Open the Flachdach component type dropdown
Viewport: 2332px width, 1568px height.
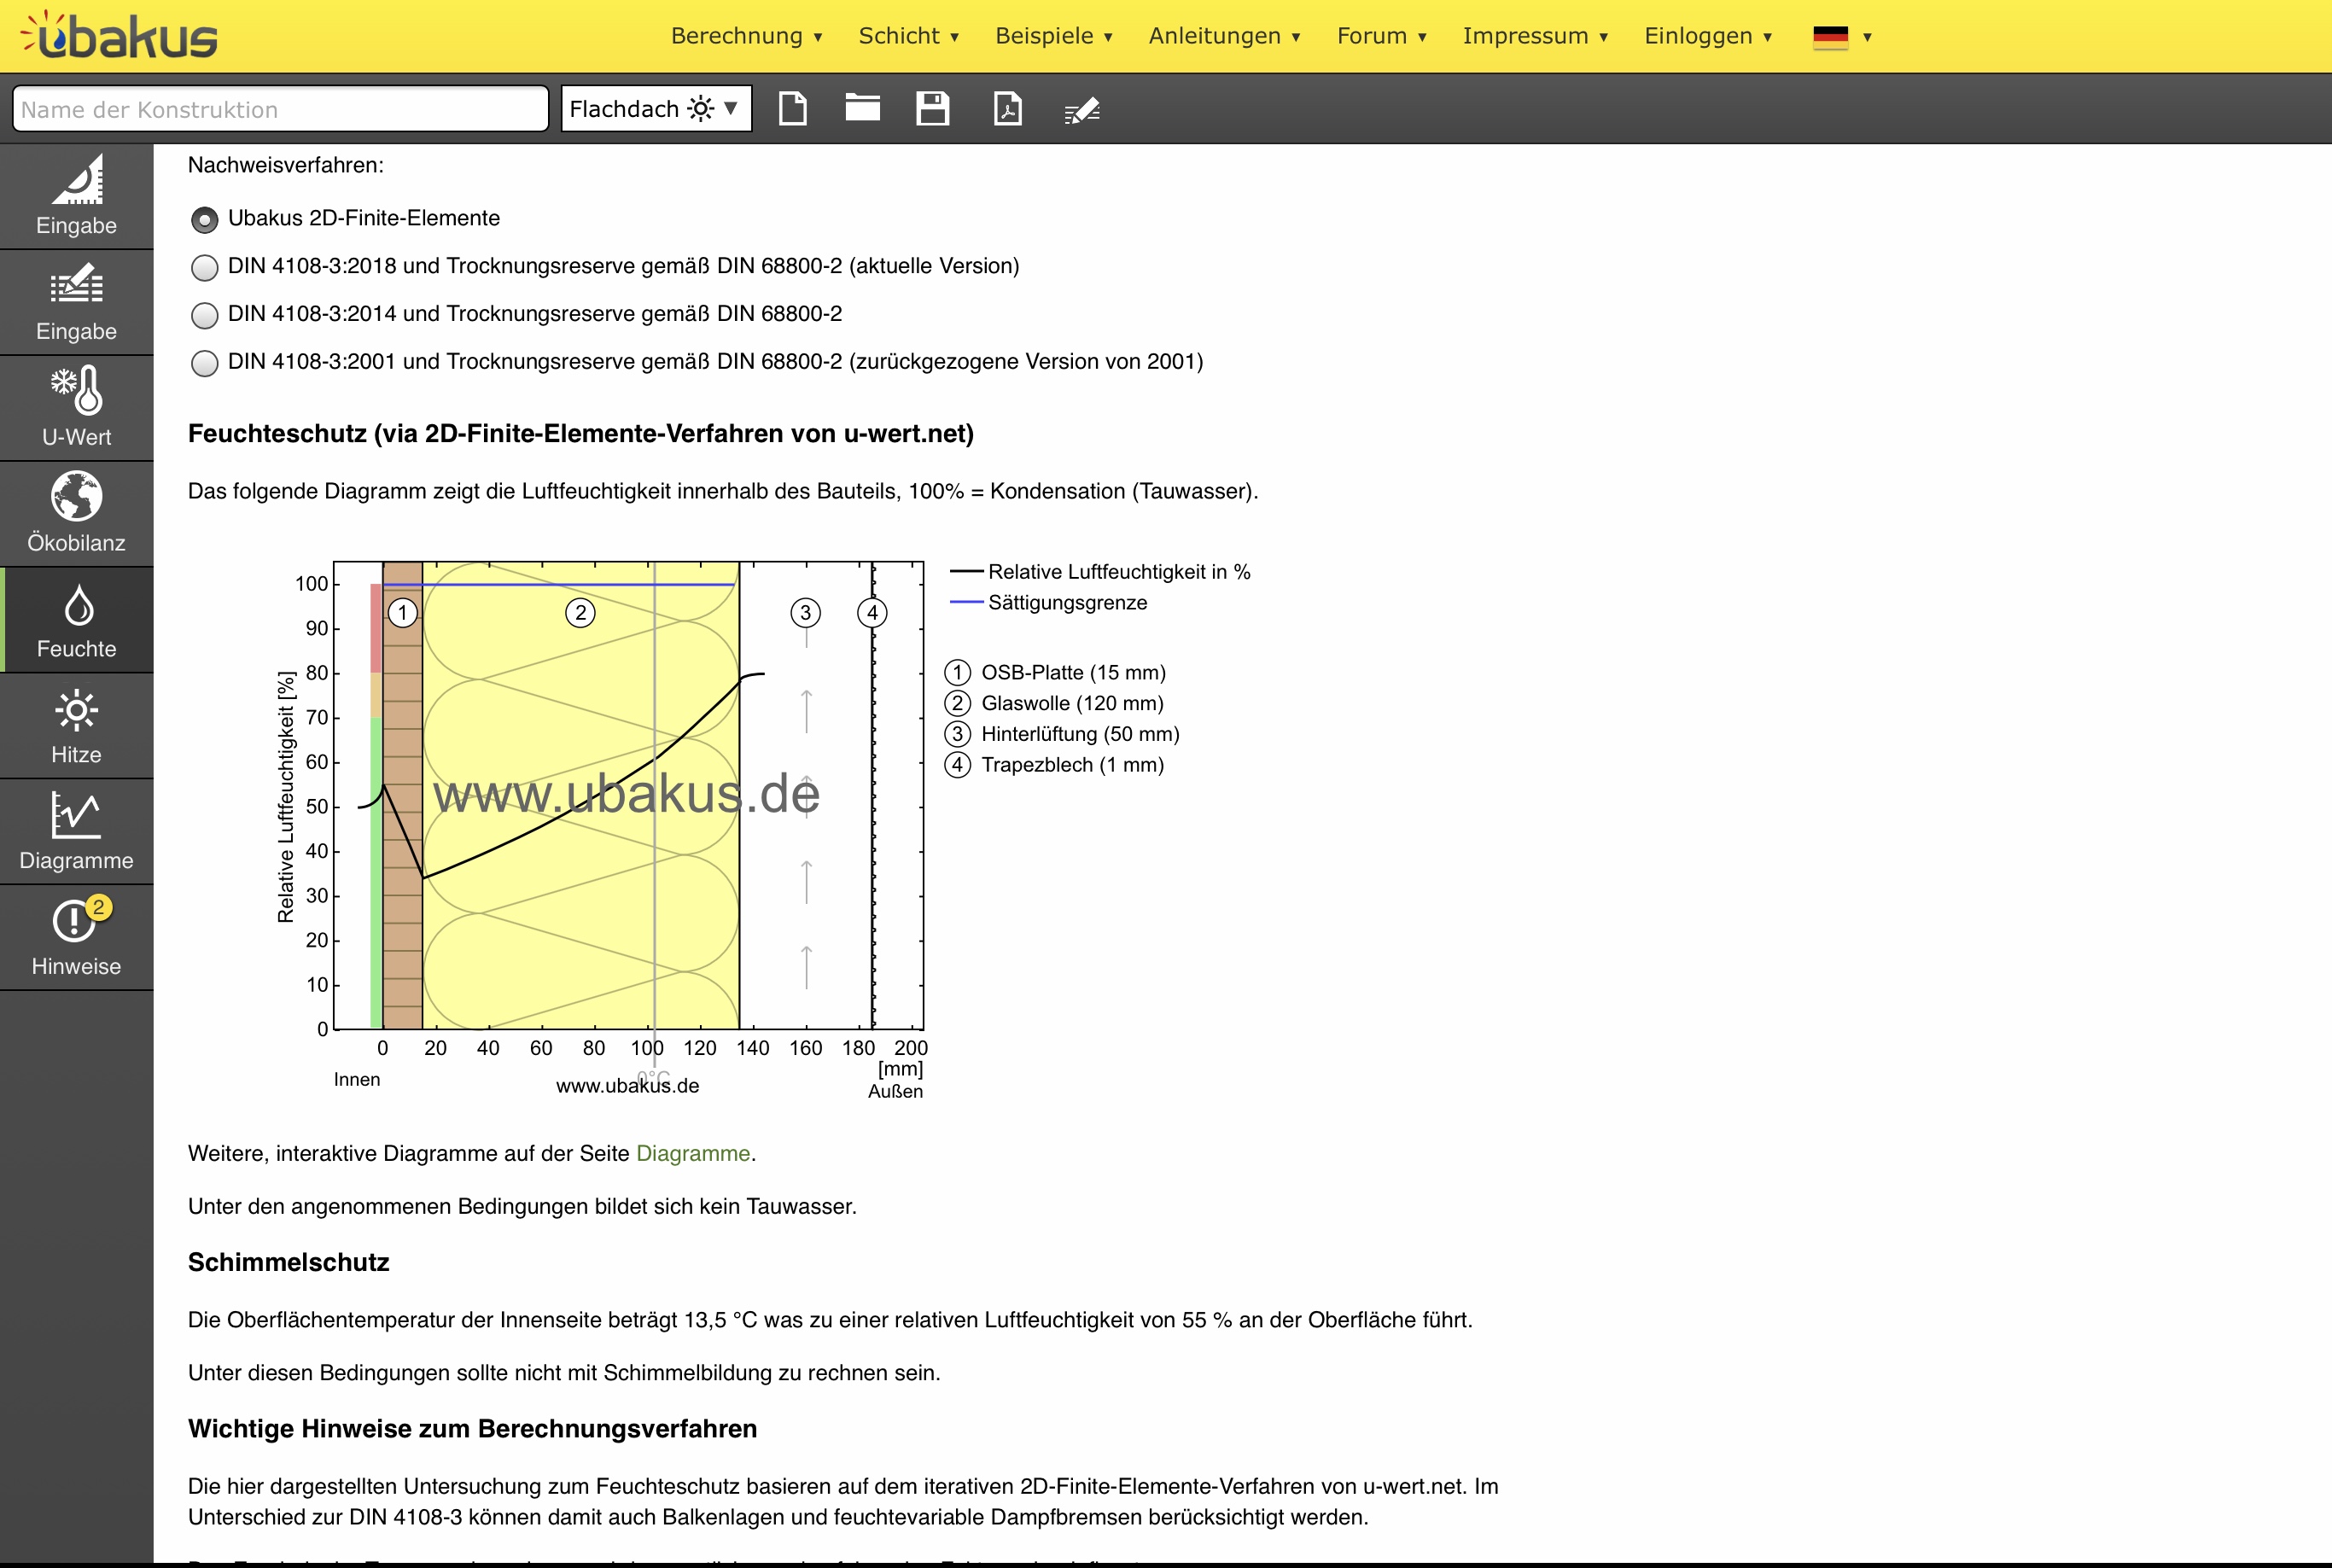coord(655,108)
